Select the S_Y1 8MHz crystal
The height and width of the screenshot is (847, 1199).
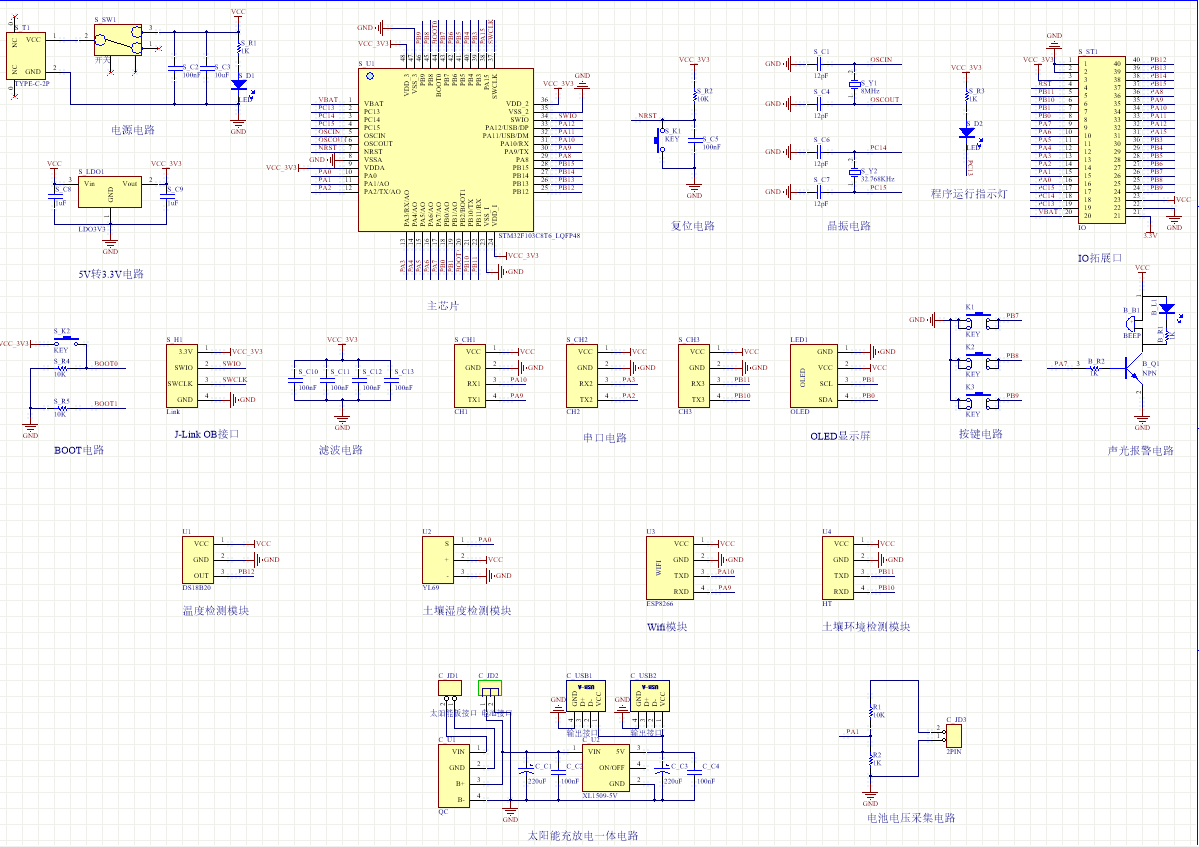(x=854, y=84)
